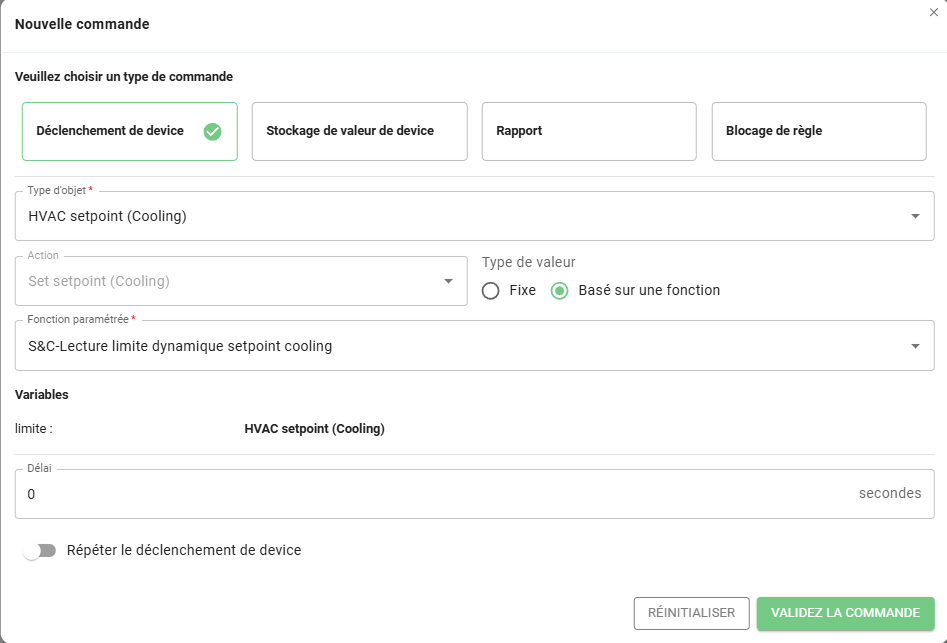The width and height of the screenshot is (947, 643).
Task: Click the Répéter le déclenchement de device label
Action: pyautogui.click(x=184, y=550)
